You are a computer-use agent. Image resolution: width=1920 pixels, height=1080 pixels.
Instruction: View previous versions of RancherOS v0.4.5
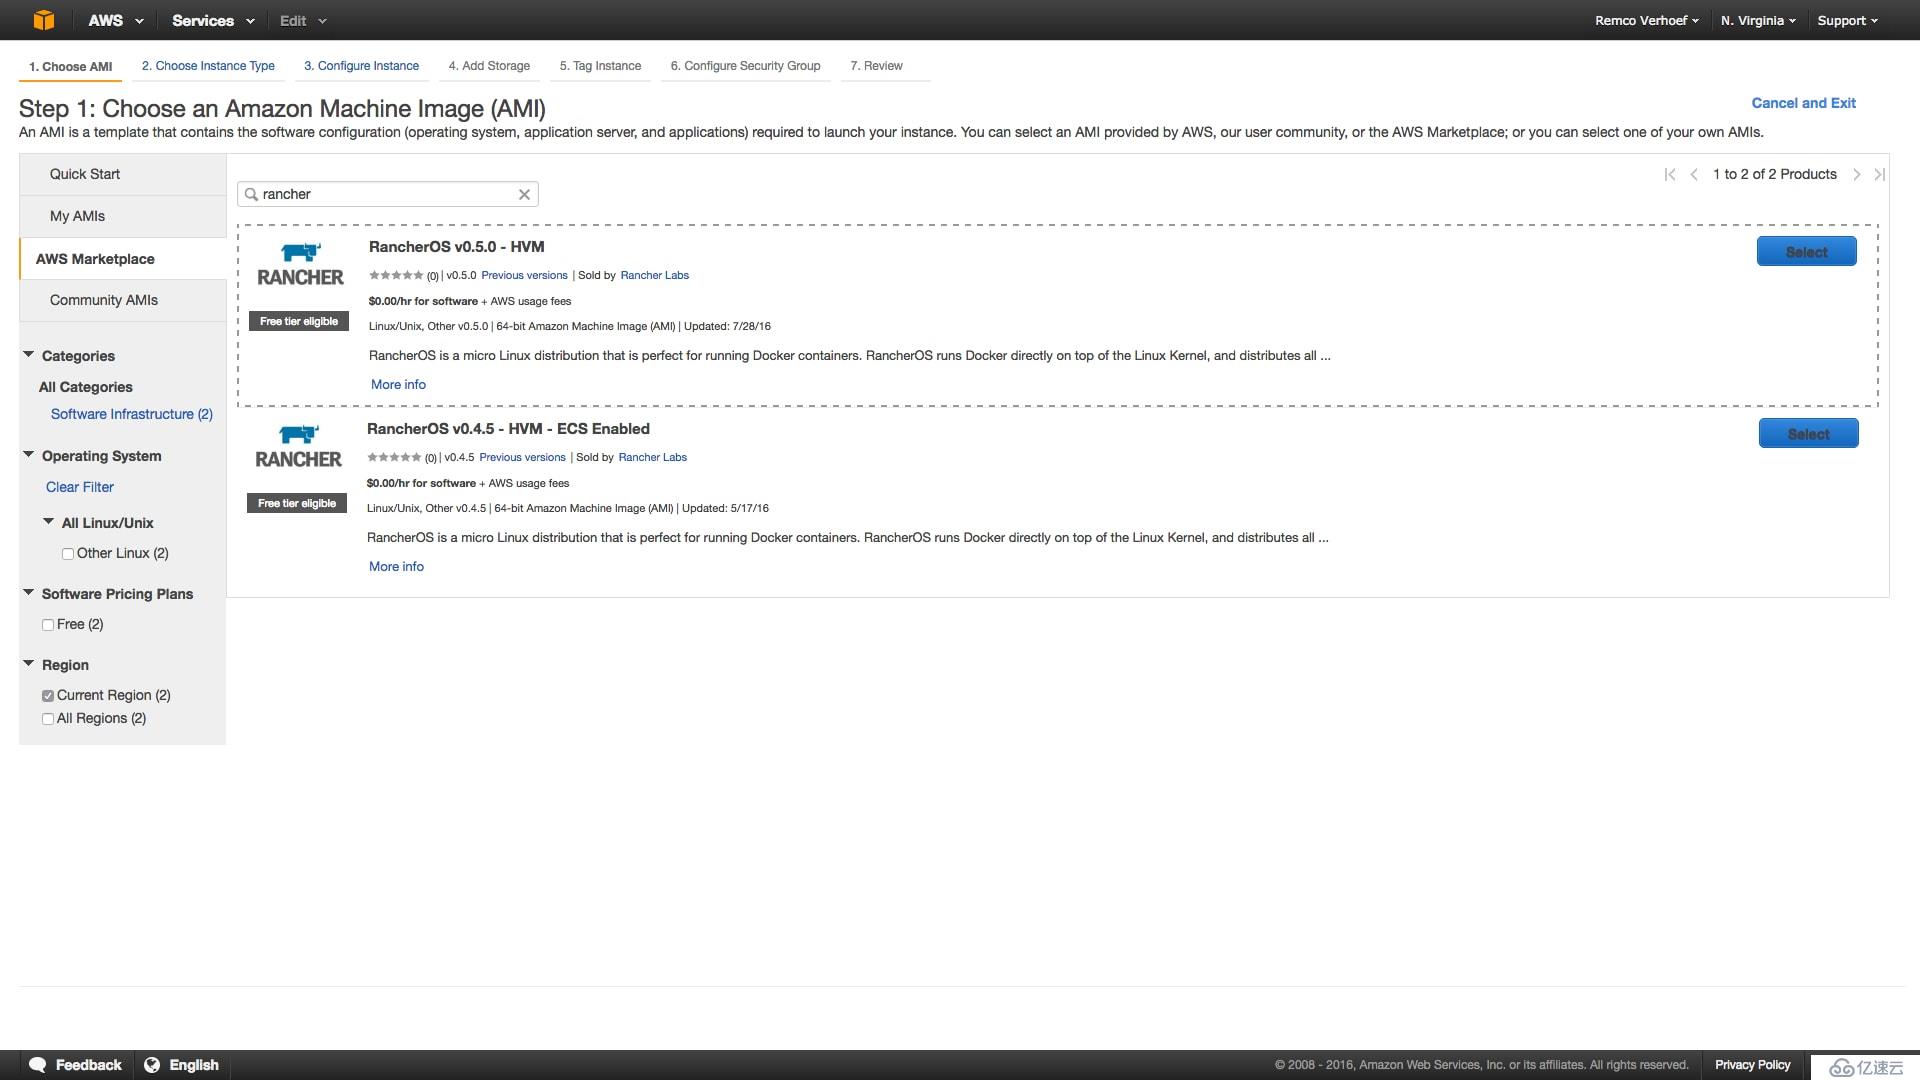point(522,457)
